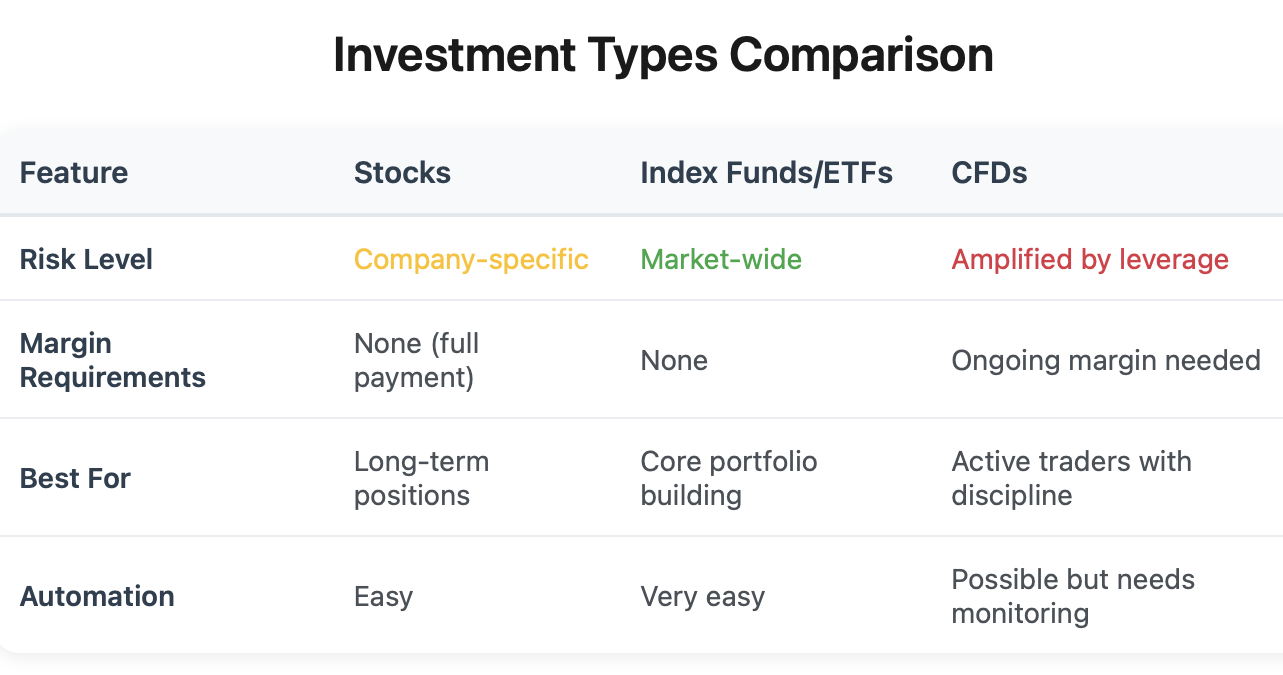The height and width of the screenshot is (675, 1283).
Task: Select the Risk Level row label
Action: click(x=86, y=260)
